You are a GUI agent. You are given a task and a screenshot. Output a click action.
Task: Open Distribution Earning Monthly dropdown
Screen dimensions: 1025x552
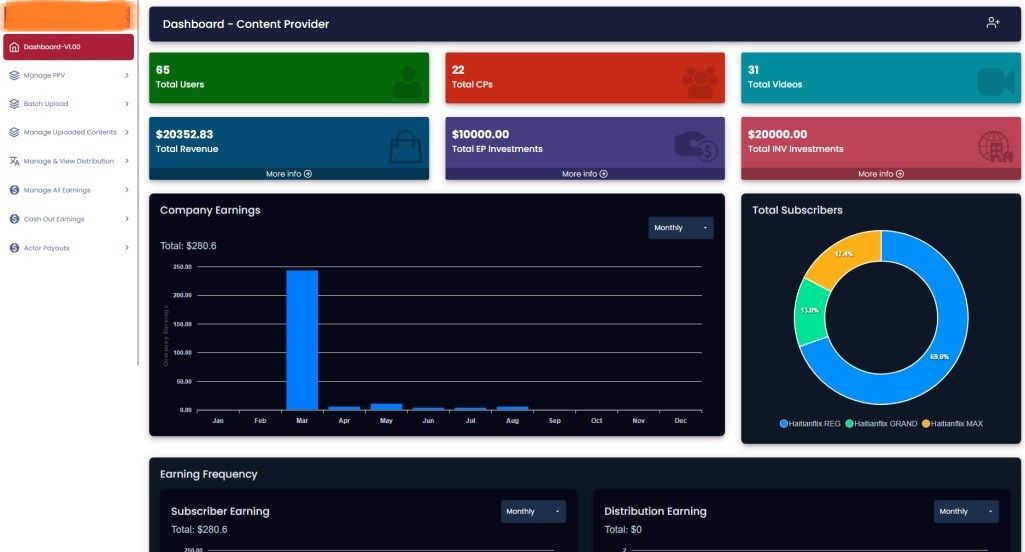[966, 511]
